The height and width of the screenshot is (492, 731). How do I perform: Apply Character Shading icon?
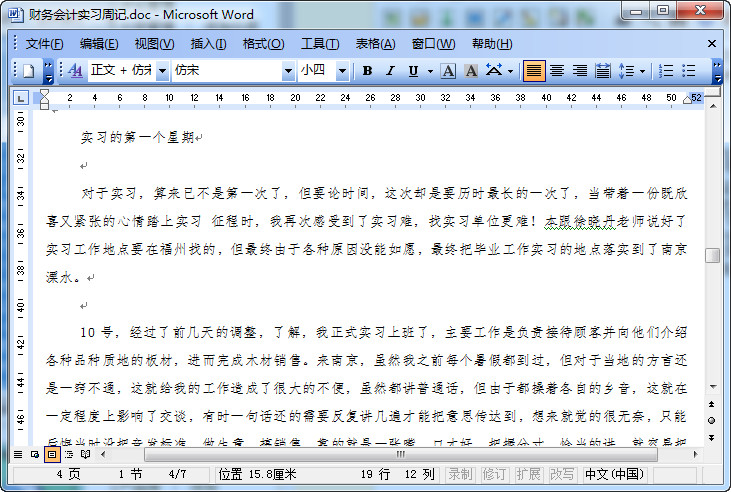[x=471, y=71]
